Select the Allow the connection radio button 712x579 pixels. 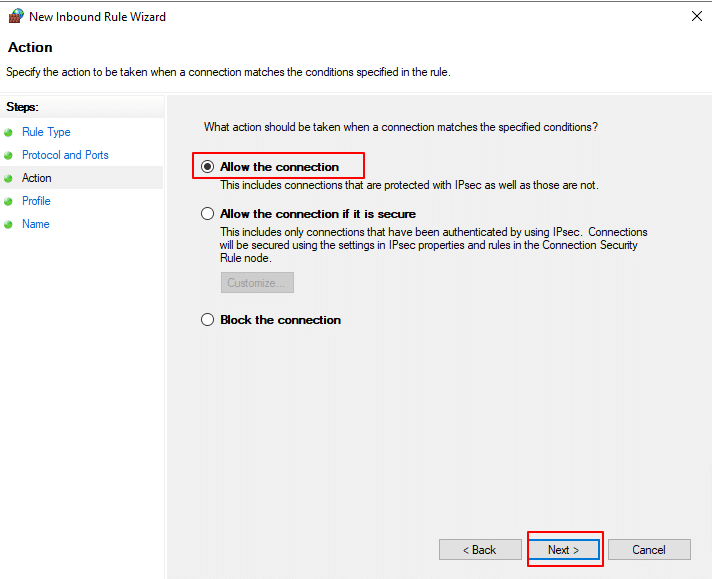tap(208, 167)
